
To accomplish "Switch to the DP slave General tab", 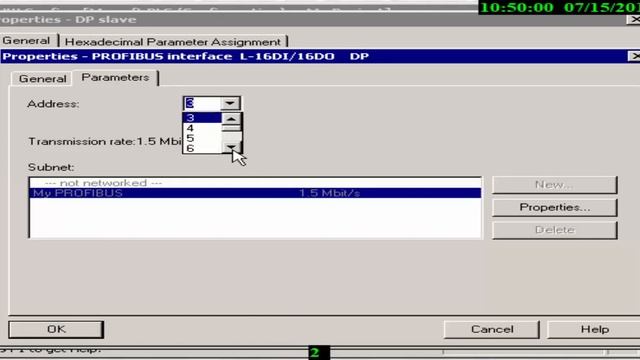I will pyautogui.click(x=26, y=41).
